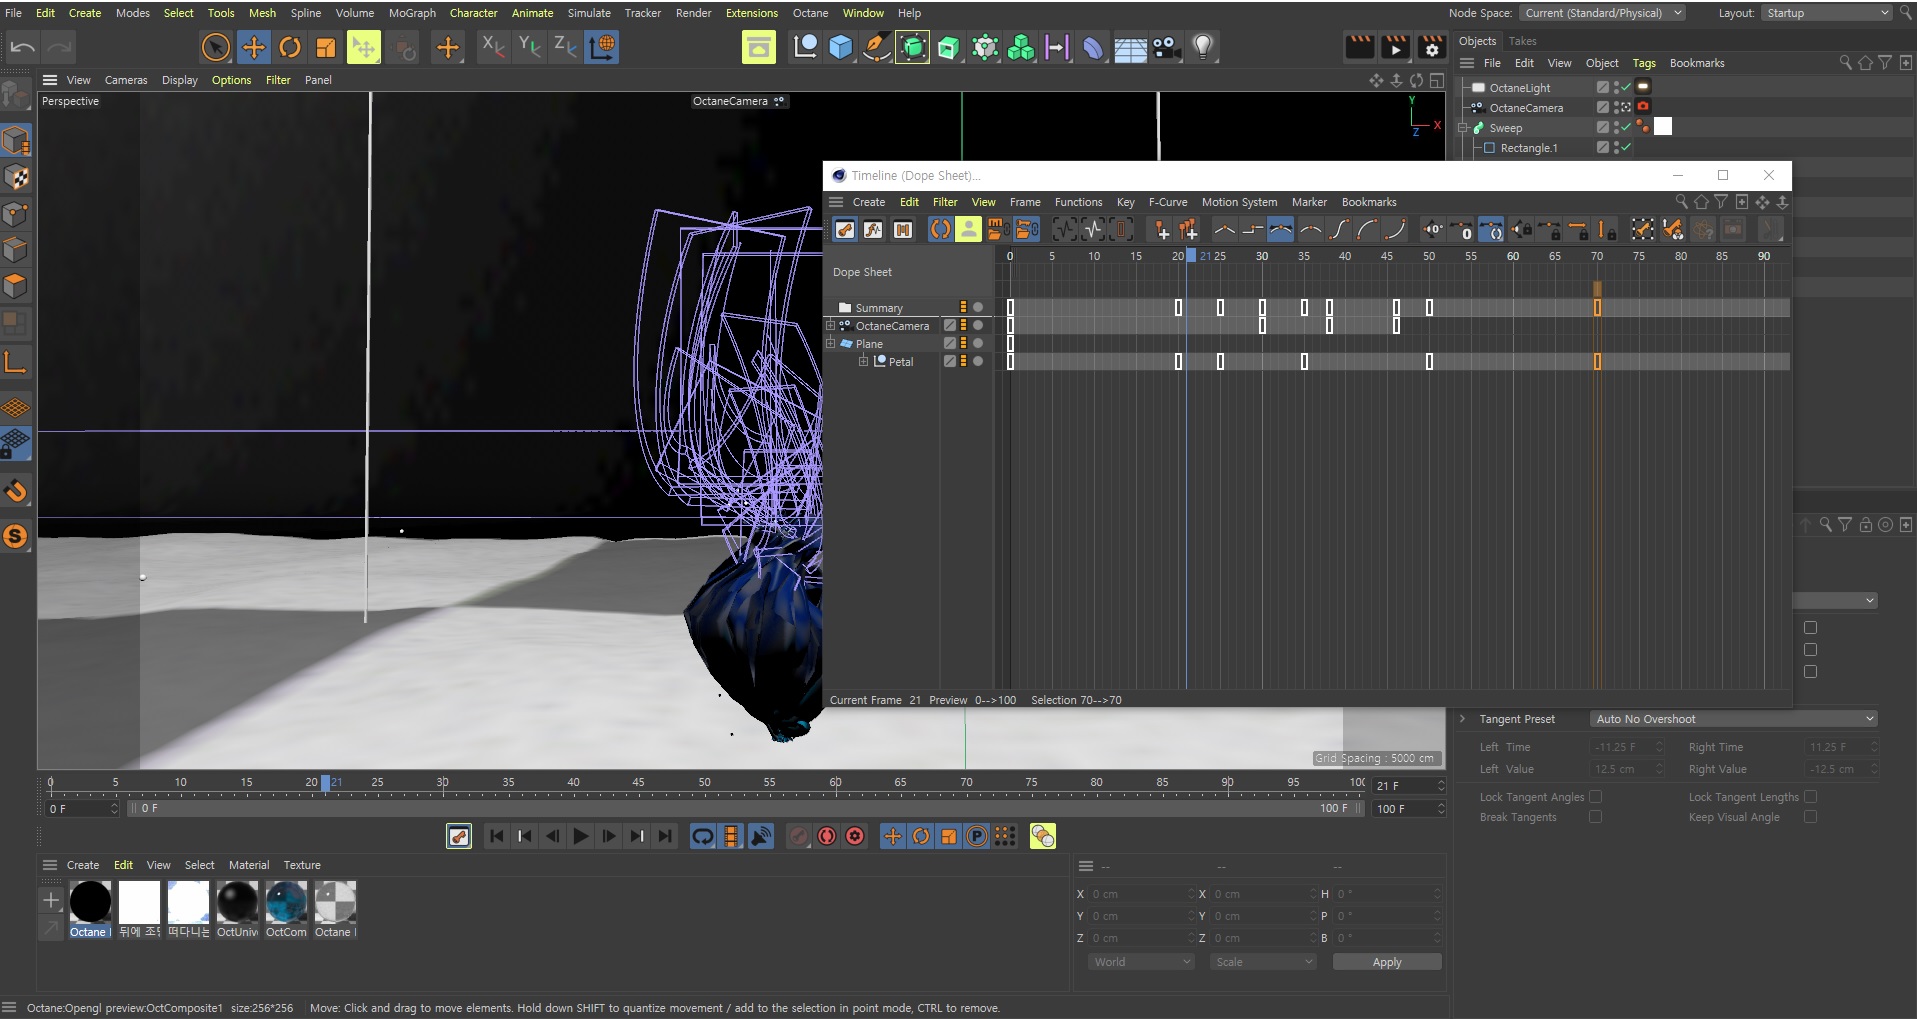Toggle Lock Tangent Angles checkbox
Screen dimensions: 1917x1019
click(x=1595, y=797)
